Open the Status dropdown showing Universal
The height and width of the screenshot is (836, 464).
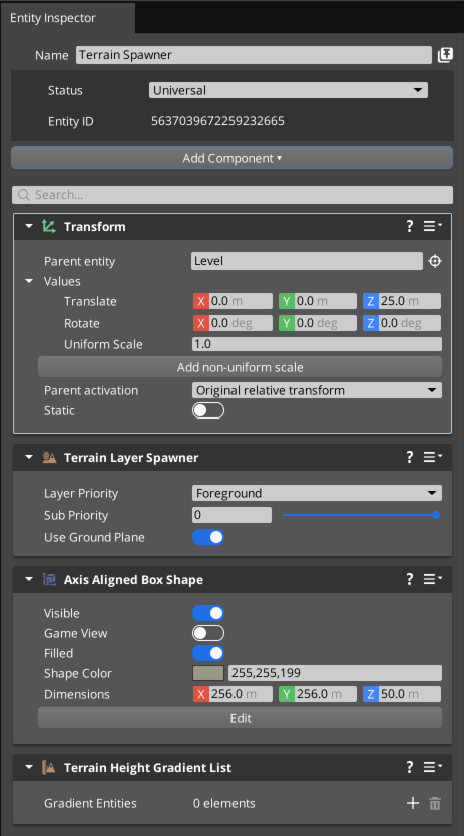(x=288, y=90)
